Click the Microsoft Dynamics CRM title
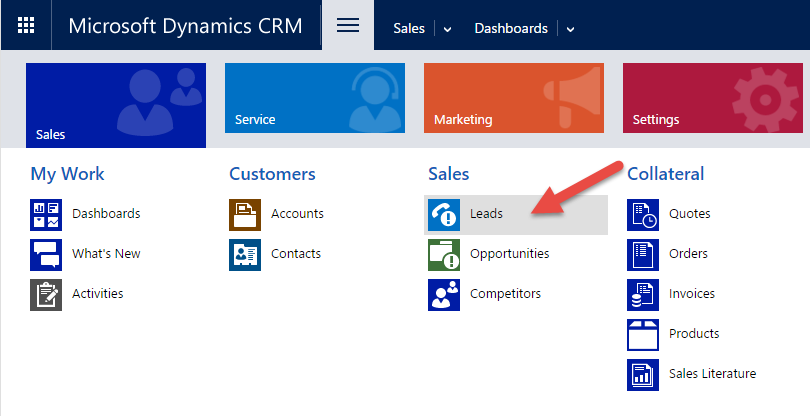Viewport: 810px width, 416px height. [x=185, y=26]
